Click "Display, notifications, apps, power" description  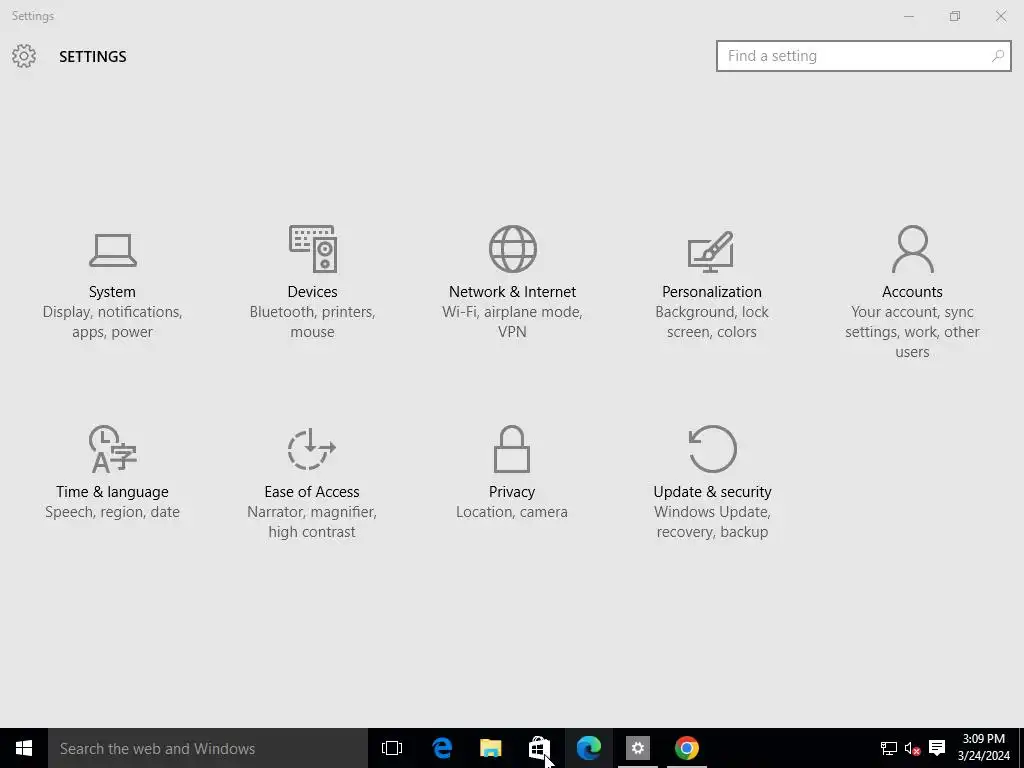(112, 322)
